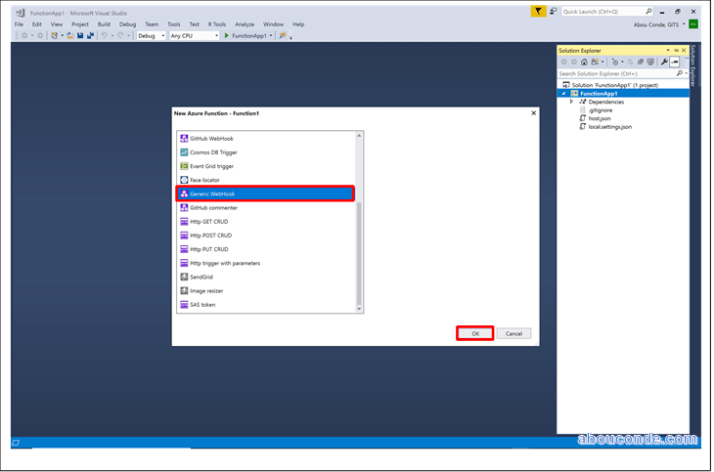Click the Save All toolbar icon

point(91,36)
